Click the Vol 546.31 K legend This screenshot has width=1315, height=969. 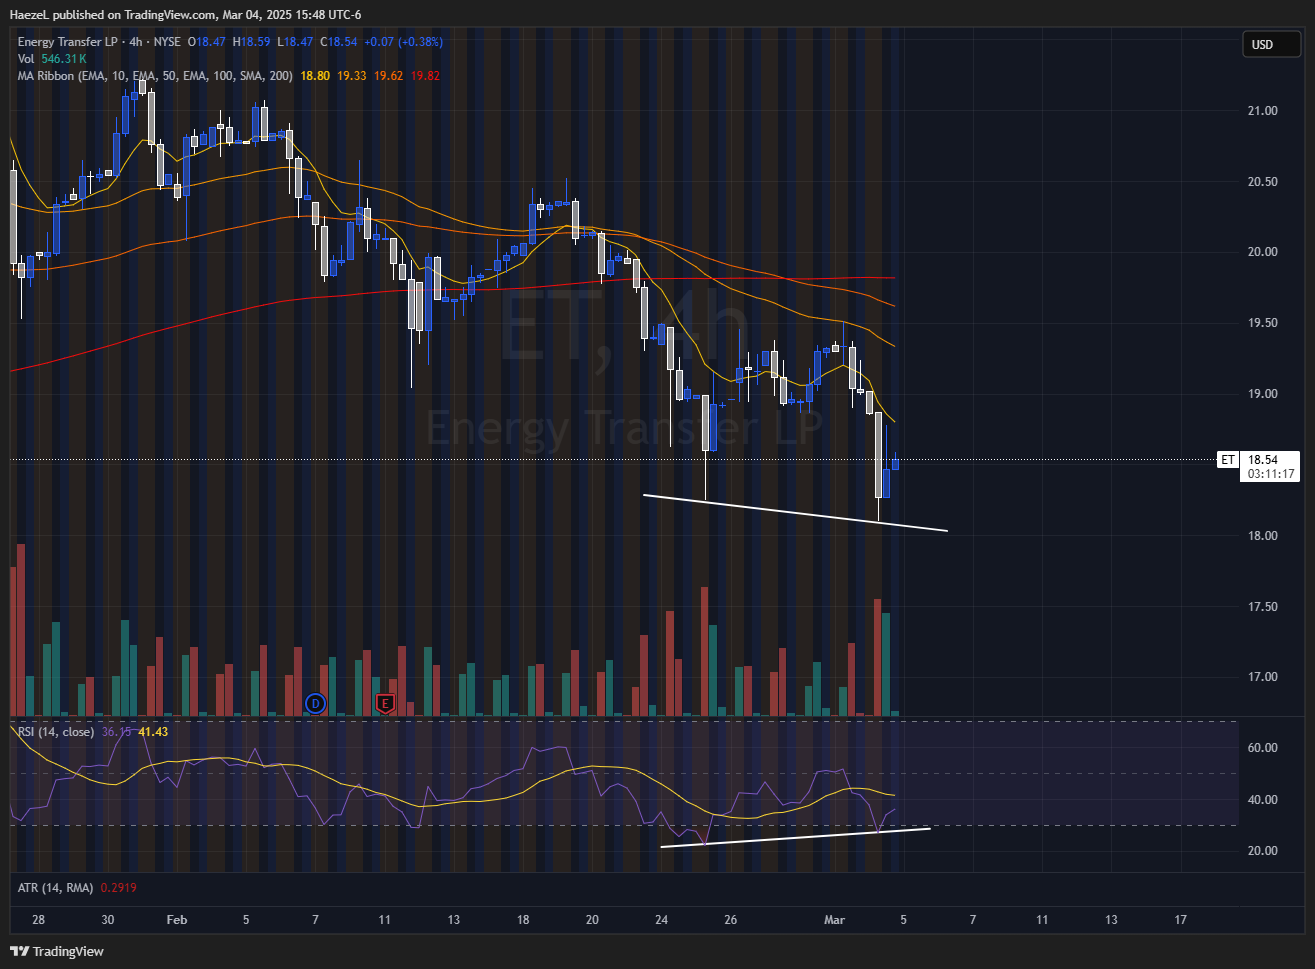coord(52,59)
